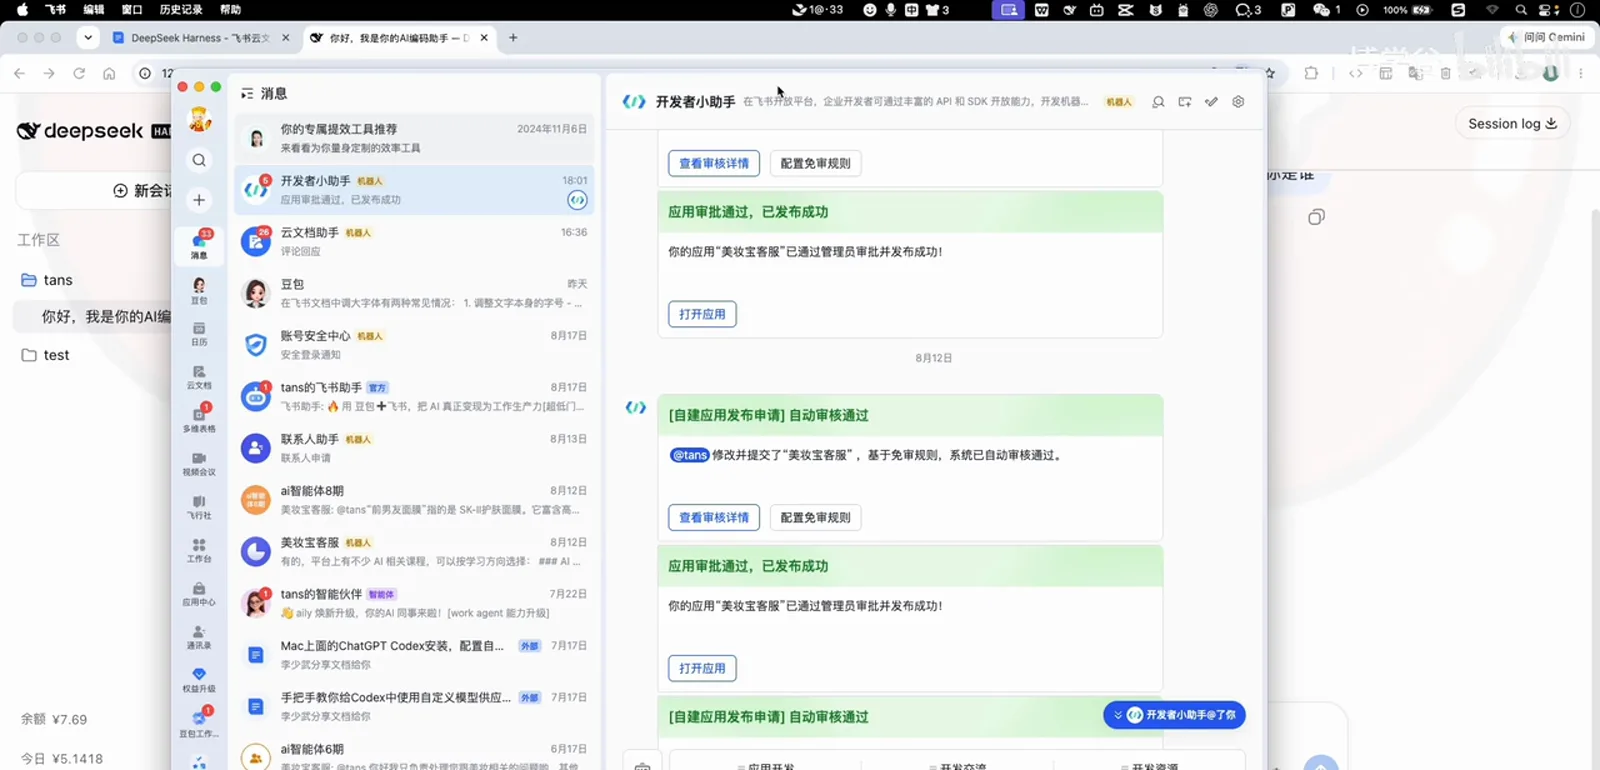Open 多维表格 in sidebar
Screen dimensions: 1600x770
point(199,419)
